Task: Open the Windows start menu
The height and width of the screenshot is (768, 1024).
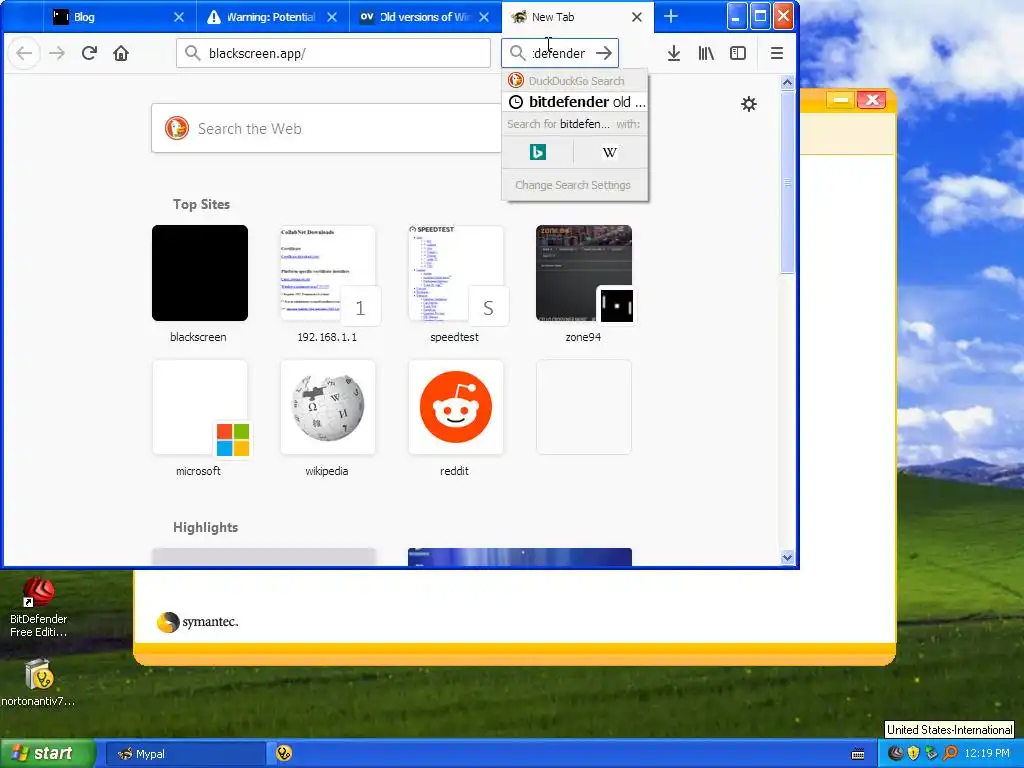Action: tap(47, 753)
